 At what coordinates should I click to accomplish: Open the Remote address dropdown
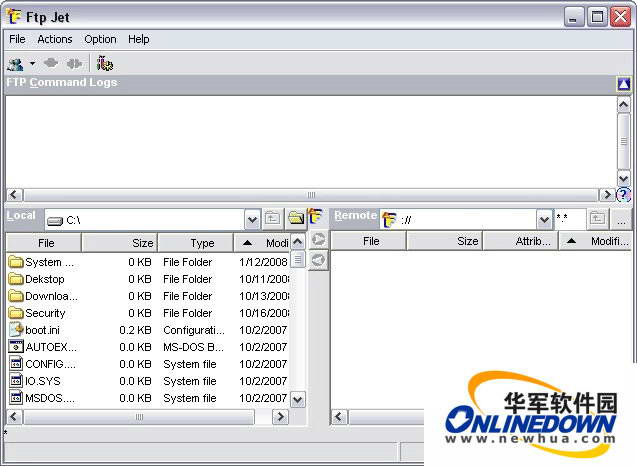click(x=544, y=220)
